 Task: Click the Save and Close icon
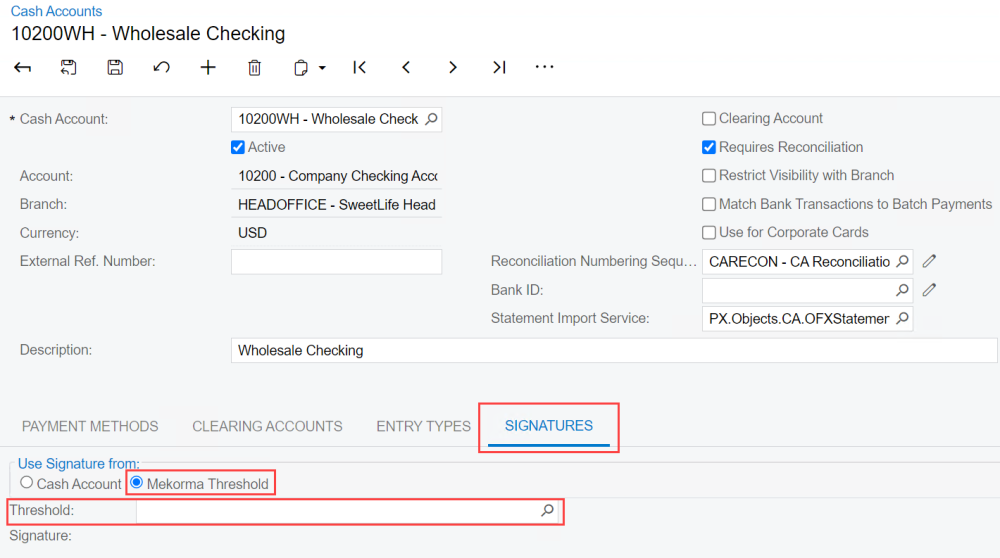(x=68, y=67)
